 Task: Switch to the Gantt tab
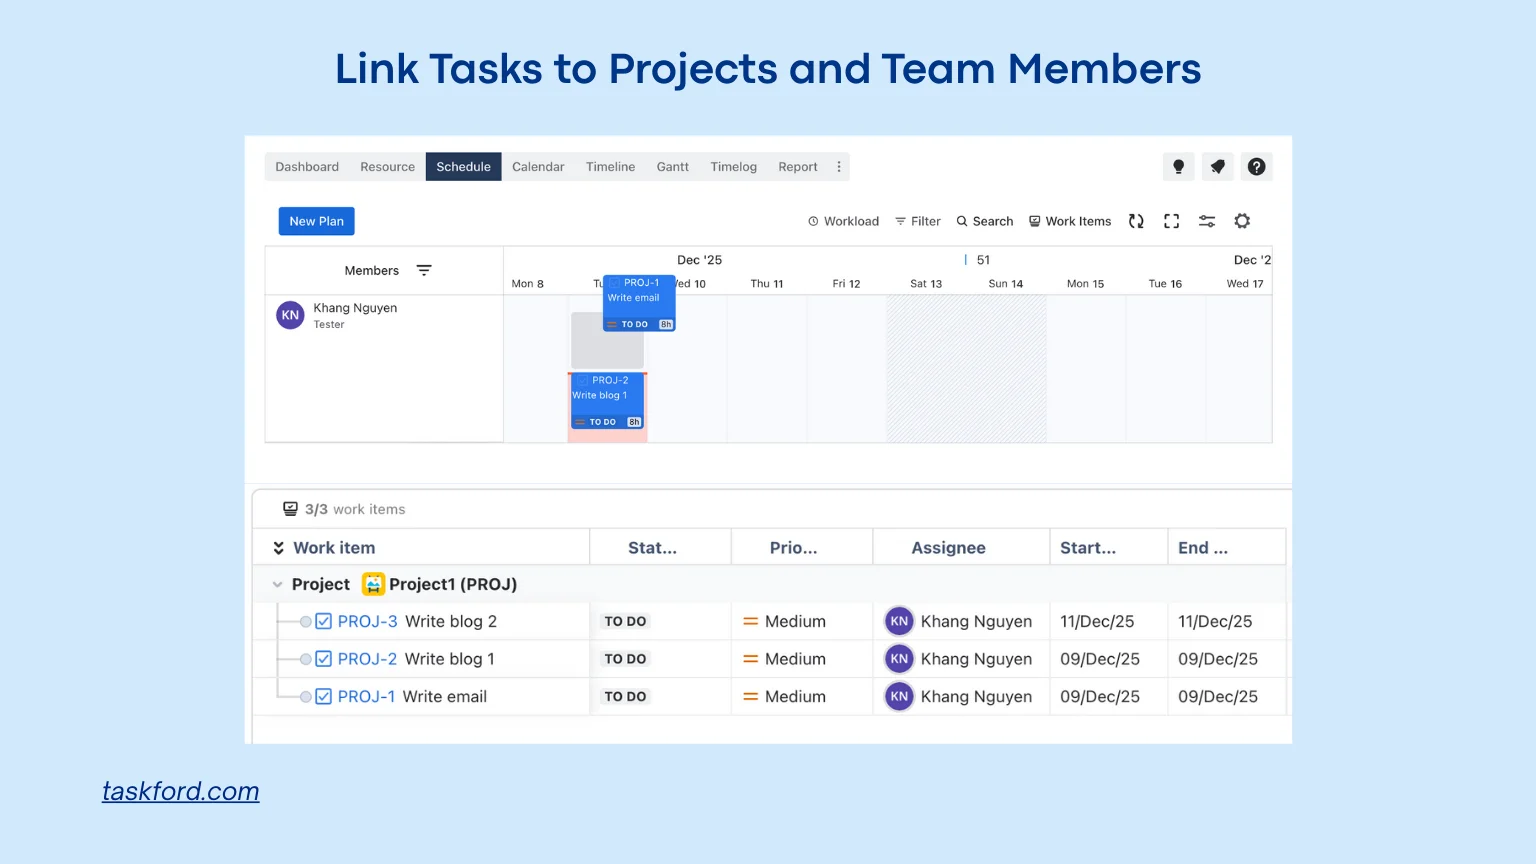(x=672, y=167)
